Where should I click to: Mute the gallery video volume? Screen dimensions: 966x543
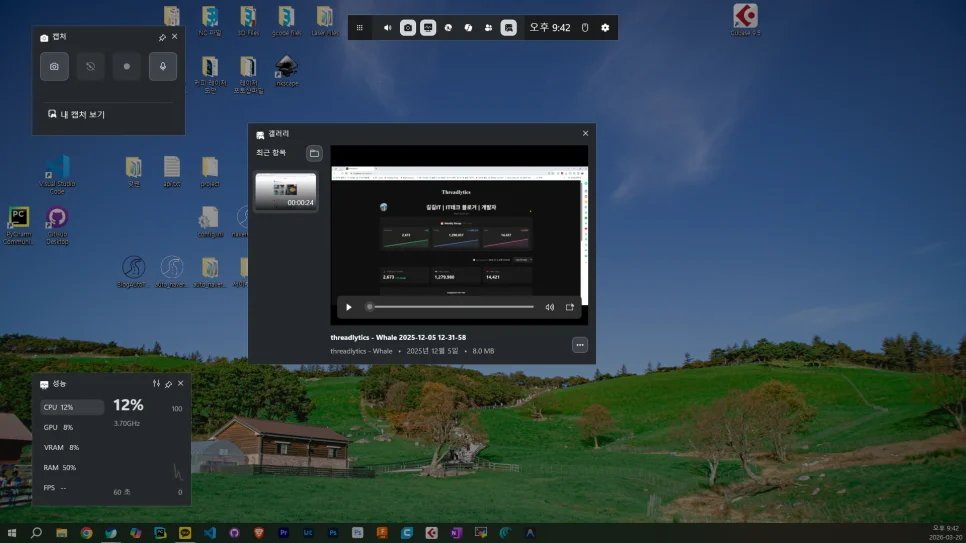tap(550, 307)
